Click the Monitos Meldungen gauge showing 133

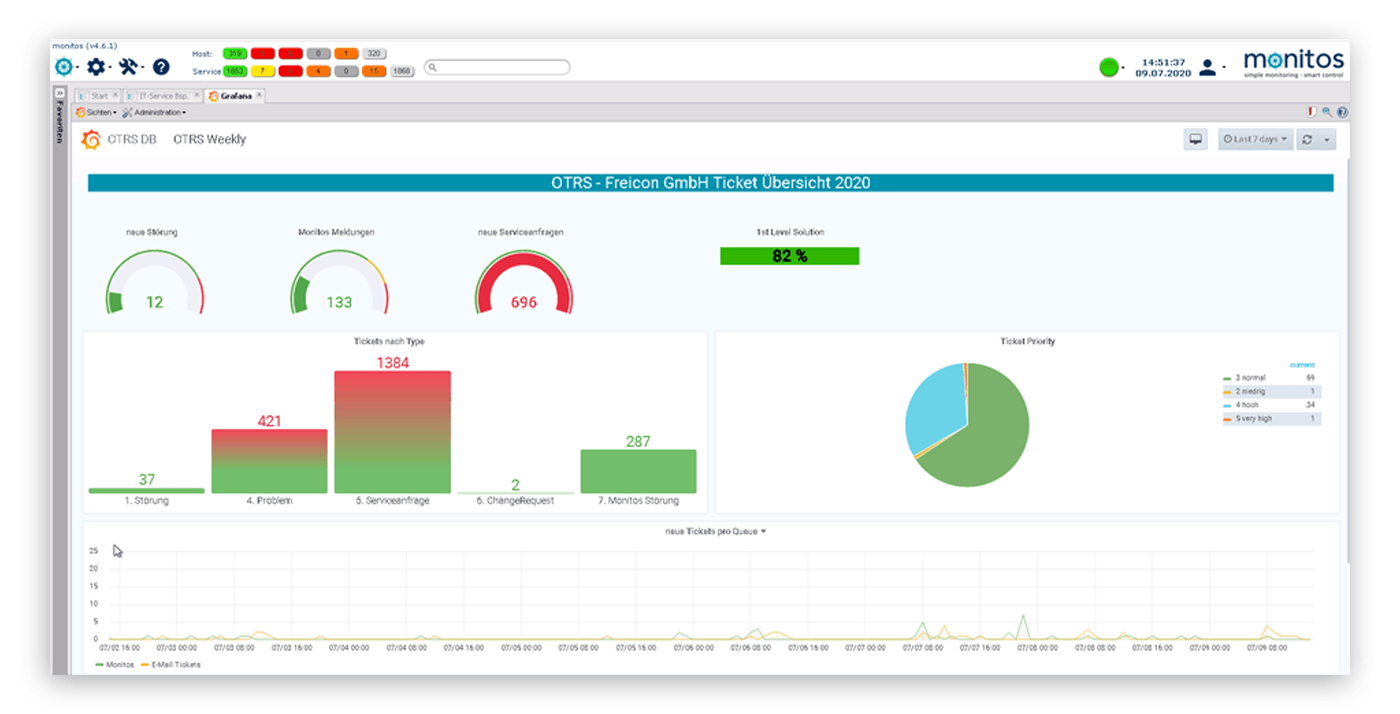(339, 282)
